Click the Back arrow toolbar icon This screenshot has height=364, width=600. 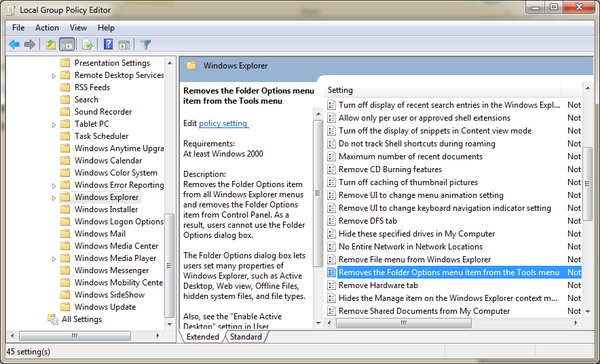(x=14, y=45)
